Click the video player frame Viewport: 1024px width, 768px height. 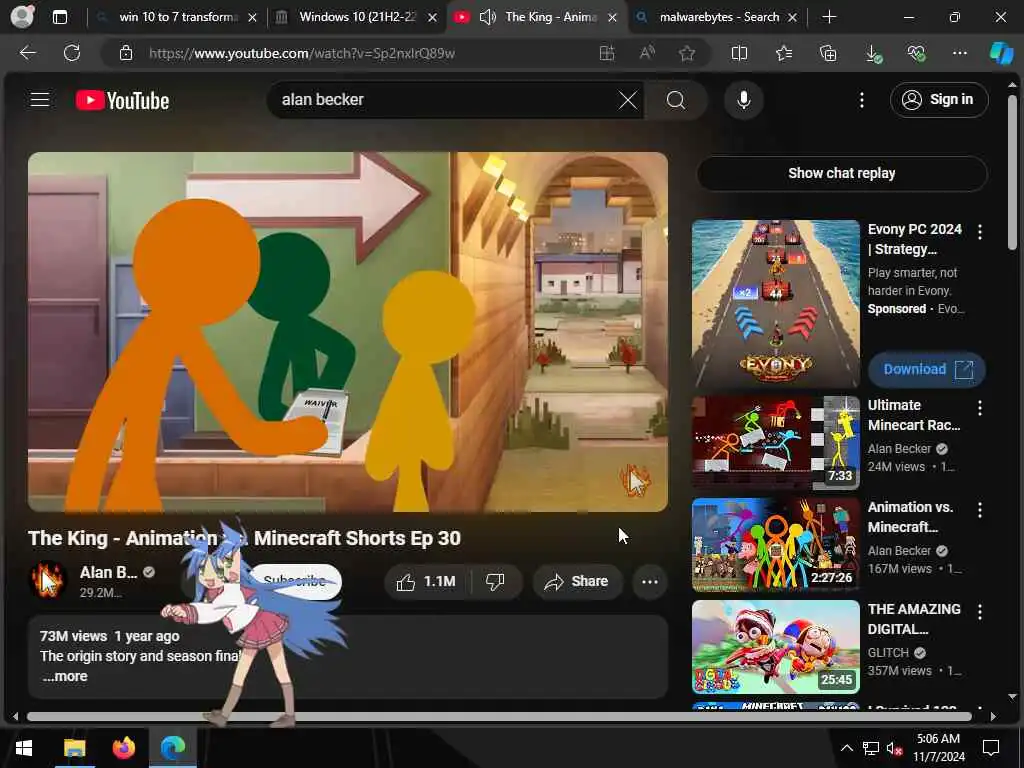click(x=347, y=332)
